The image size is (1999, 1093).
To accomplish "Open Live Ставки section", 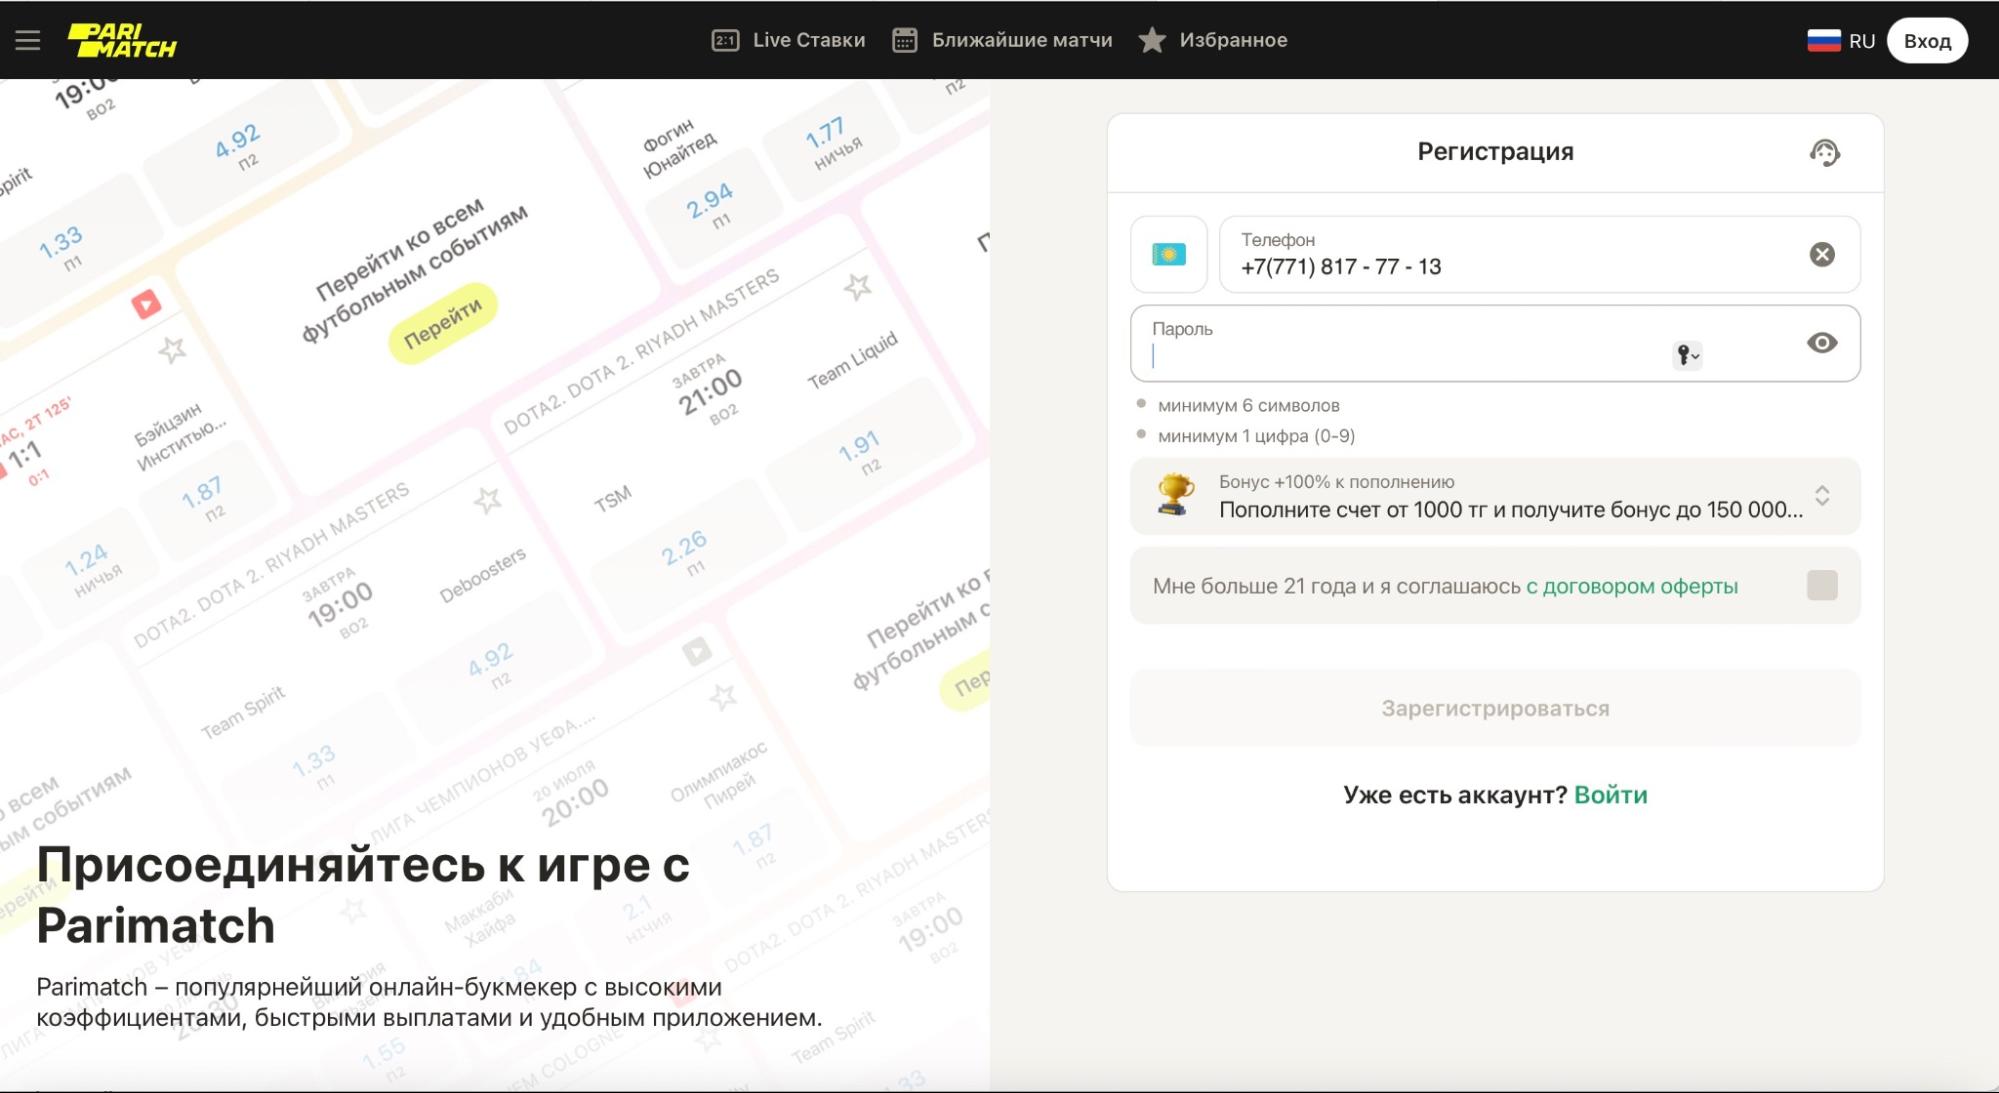I will [x=789, y=40].
